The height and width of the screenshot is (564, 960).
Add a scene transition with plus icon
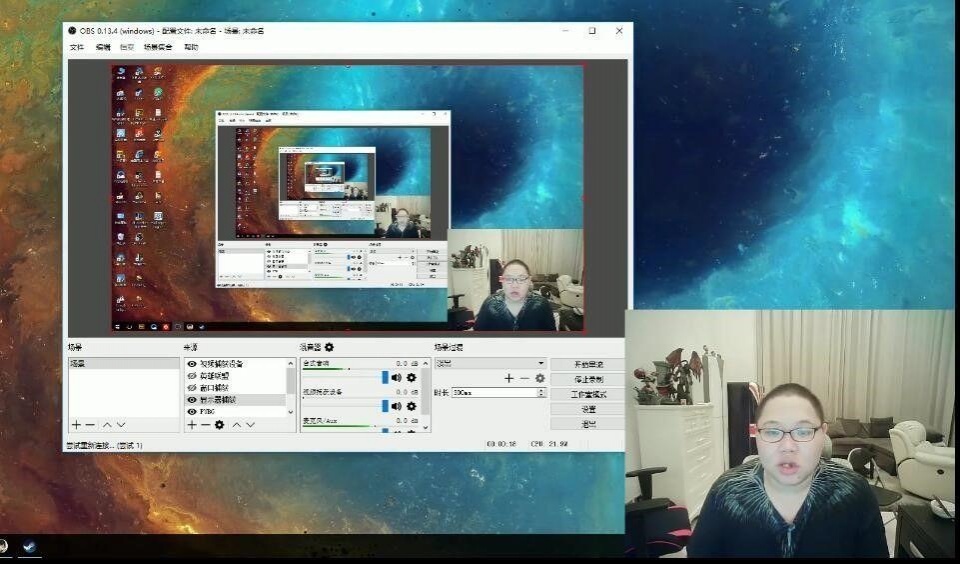pos(509,378)
